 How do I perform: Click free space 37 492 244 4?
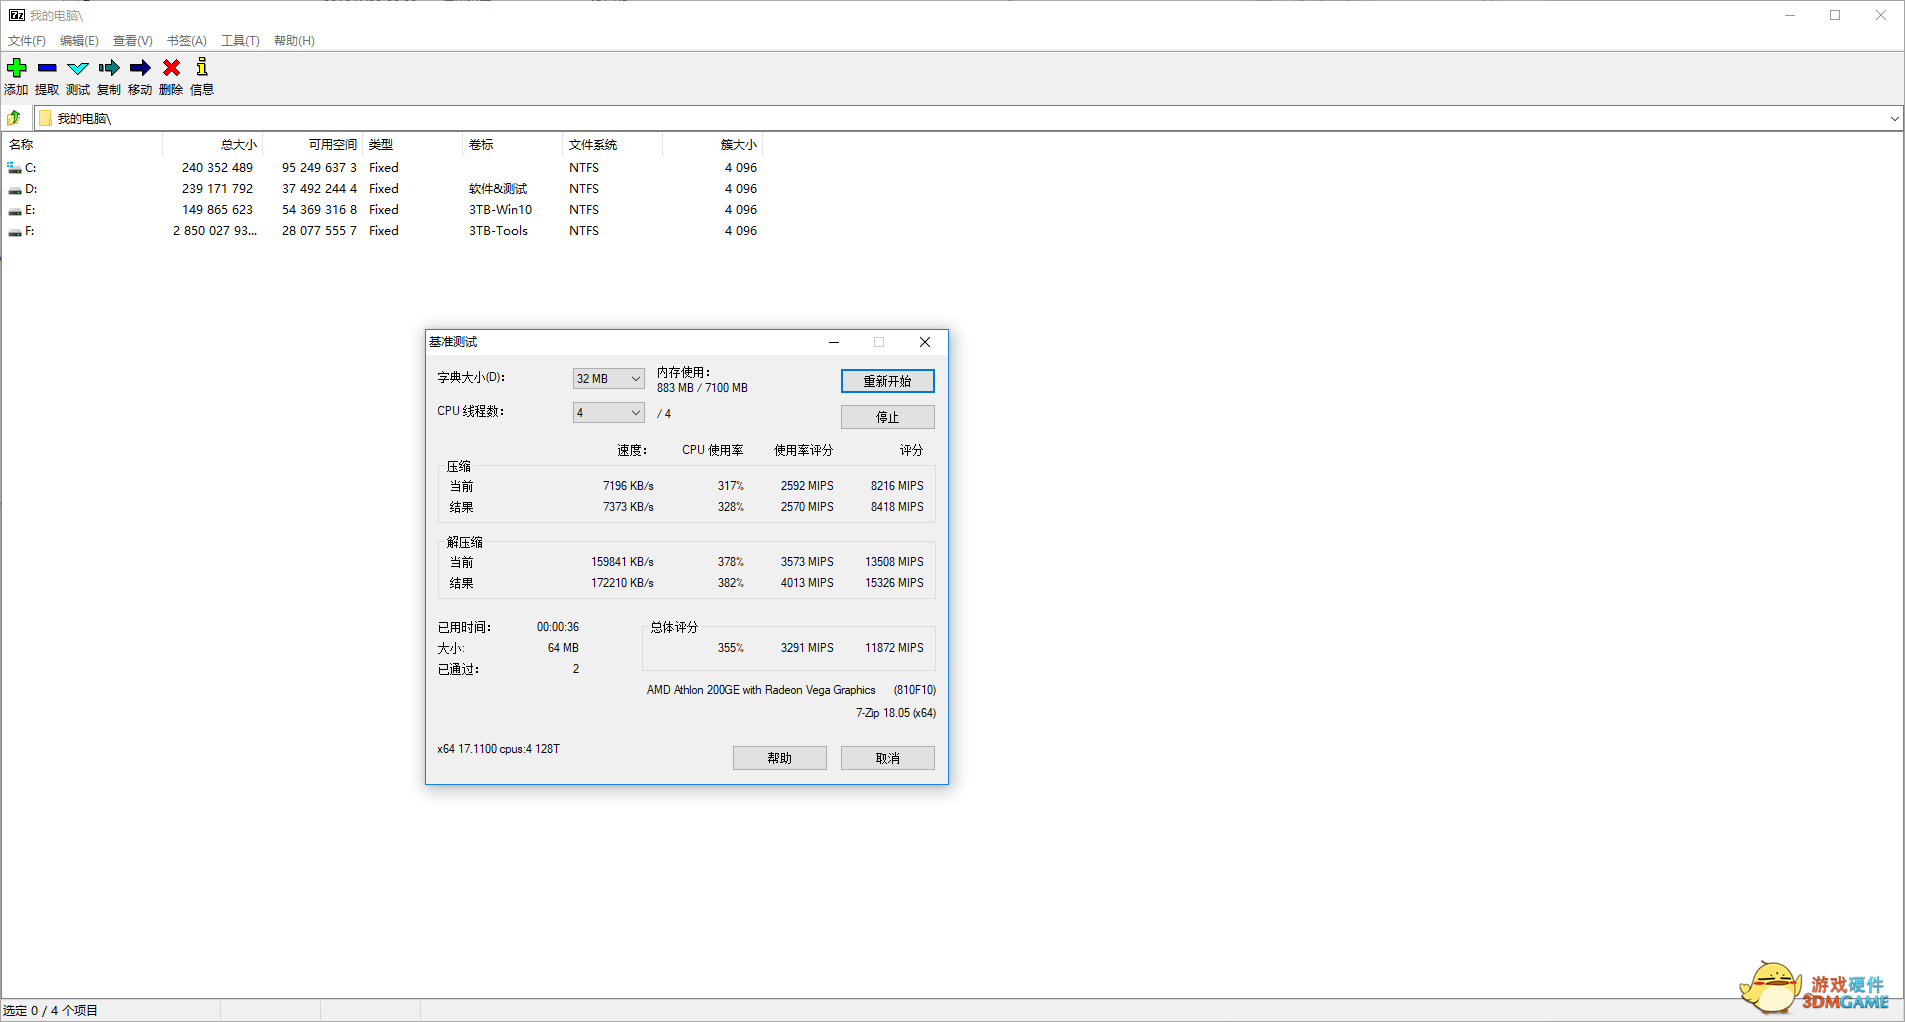point(320,189)
